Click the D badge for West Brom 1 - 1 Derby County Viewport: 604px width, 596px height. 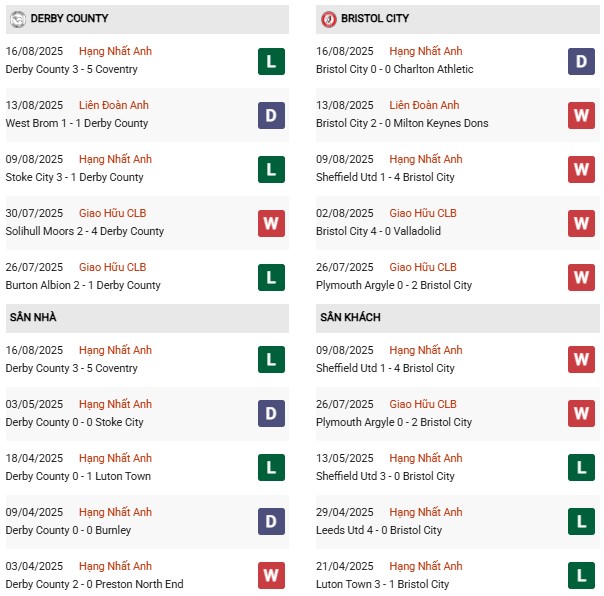271,115
